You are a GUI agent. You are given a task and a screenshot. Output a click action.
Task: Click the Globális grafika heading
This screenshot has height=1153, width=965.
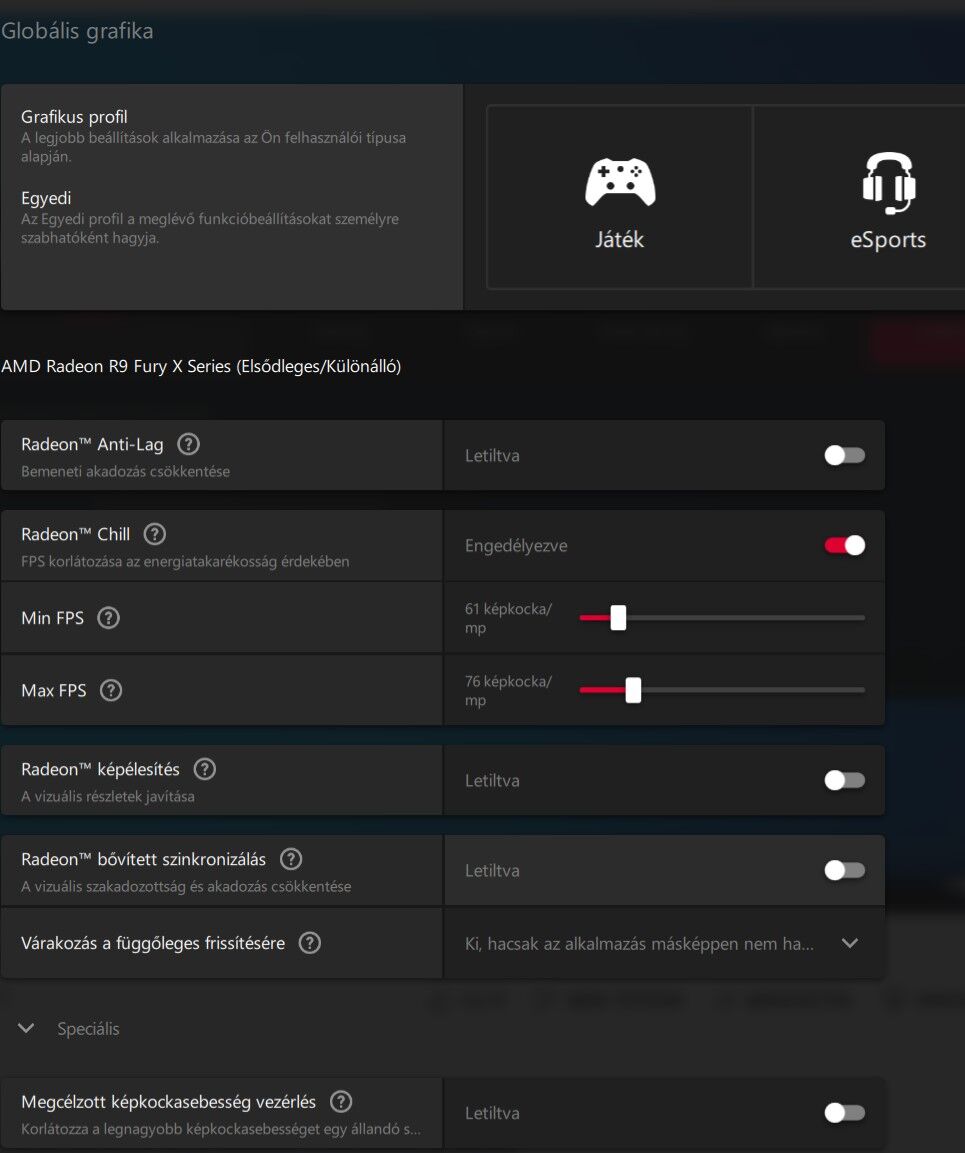tap(77, 31)
